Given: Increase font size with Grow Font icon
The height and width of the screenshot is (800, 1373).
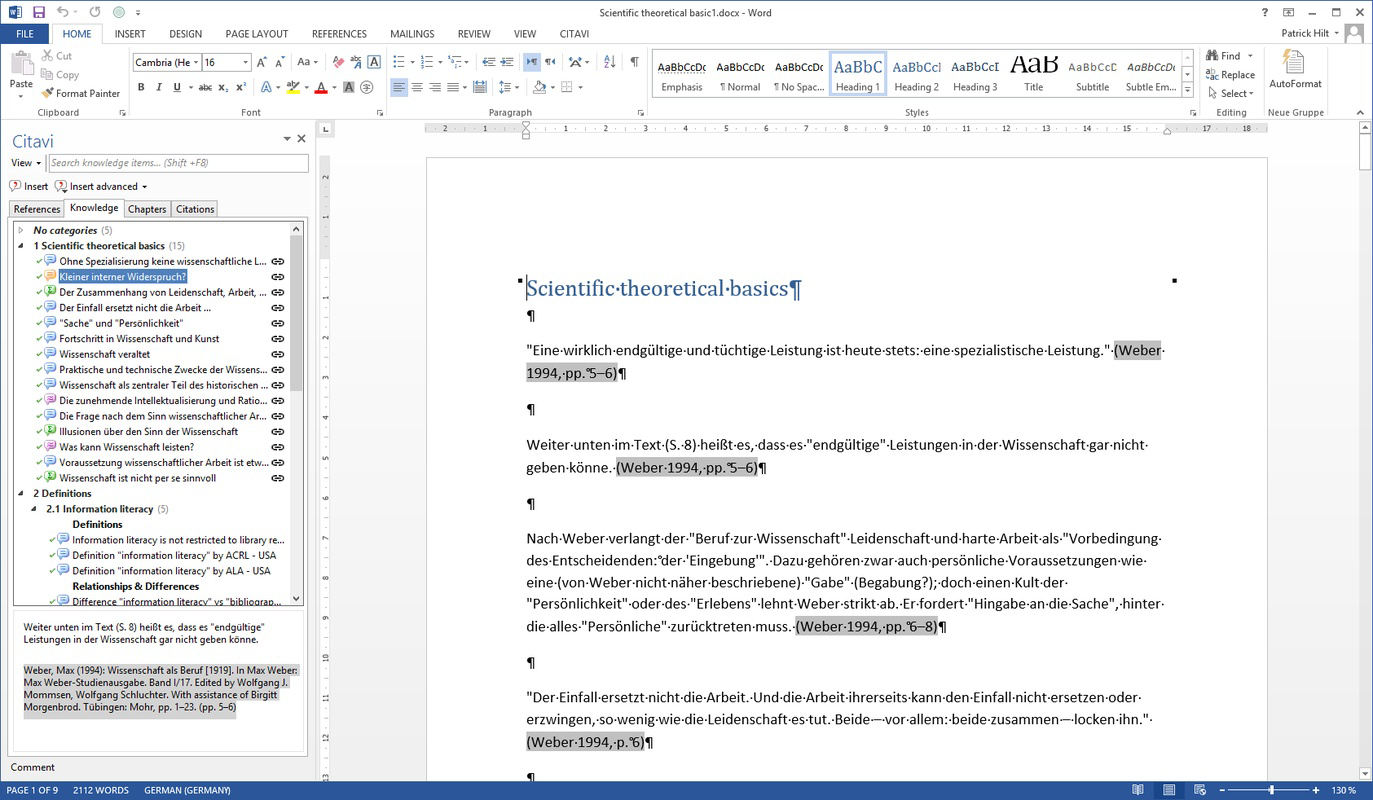Looking at the screenshot, I should pos(263,62).
